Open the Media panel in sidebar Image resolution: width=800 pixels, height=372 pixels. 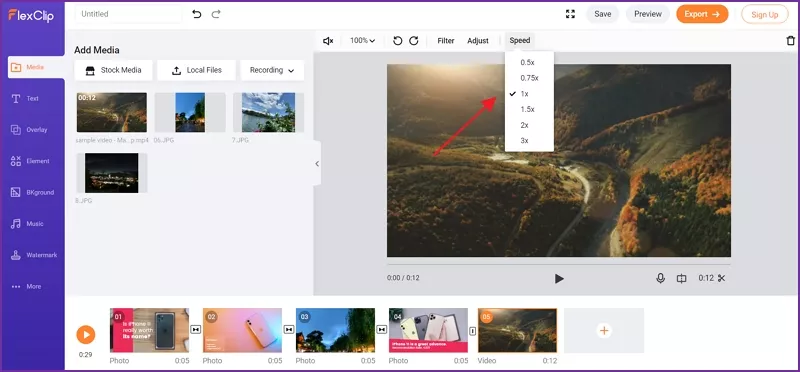click(x=36, y=67)
